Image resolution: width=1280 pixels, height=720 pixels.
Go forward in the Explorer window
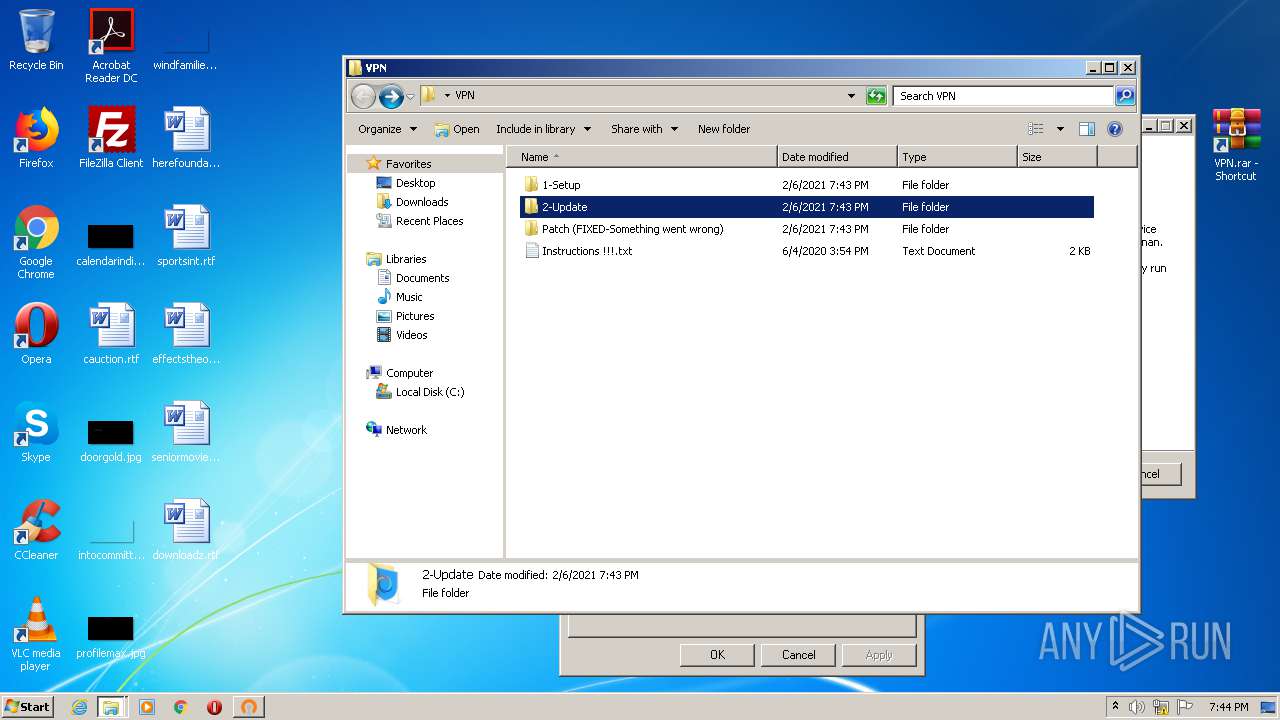391,96
